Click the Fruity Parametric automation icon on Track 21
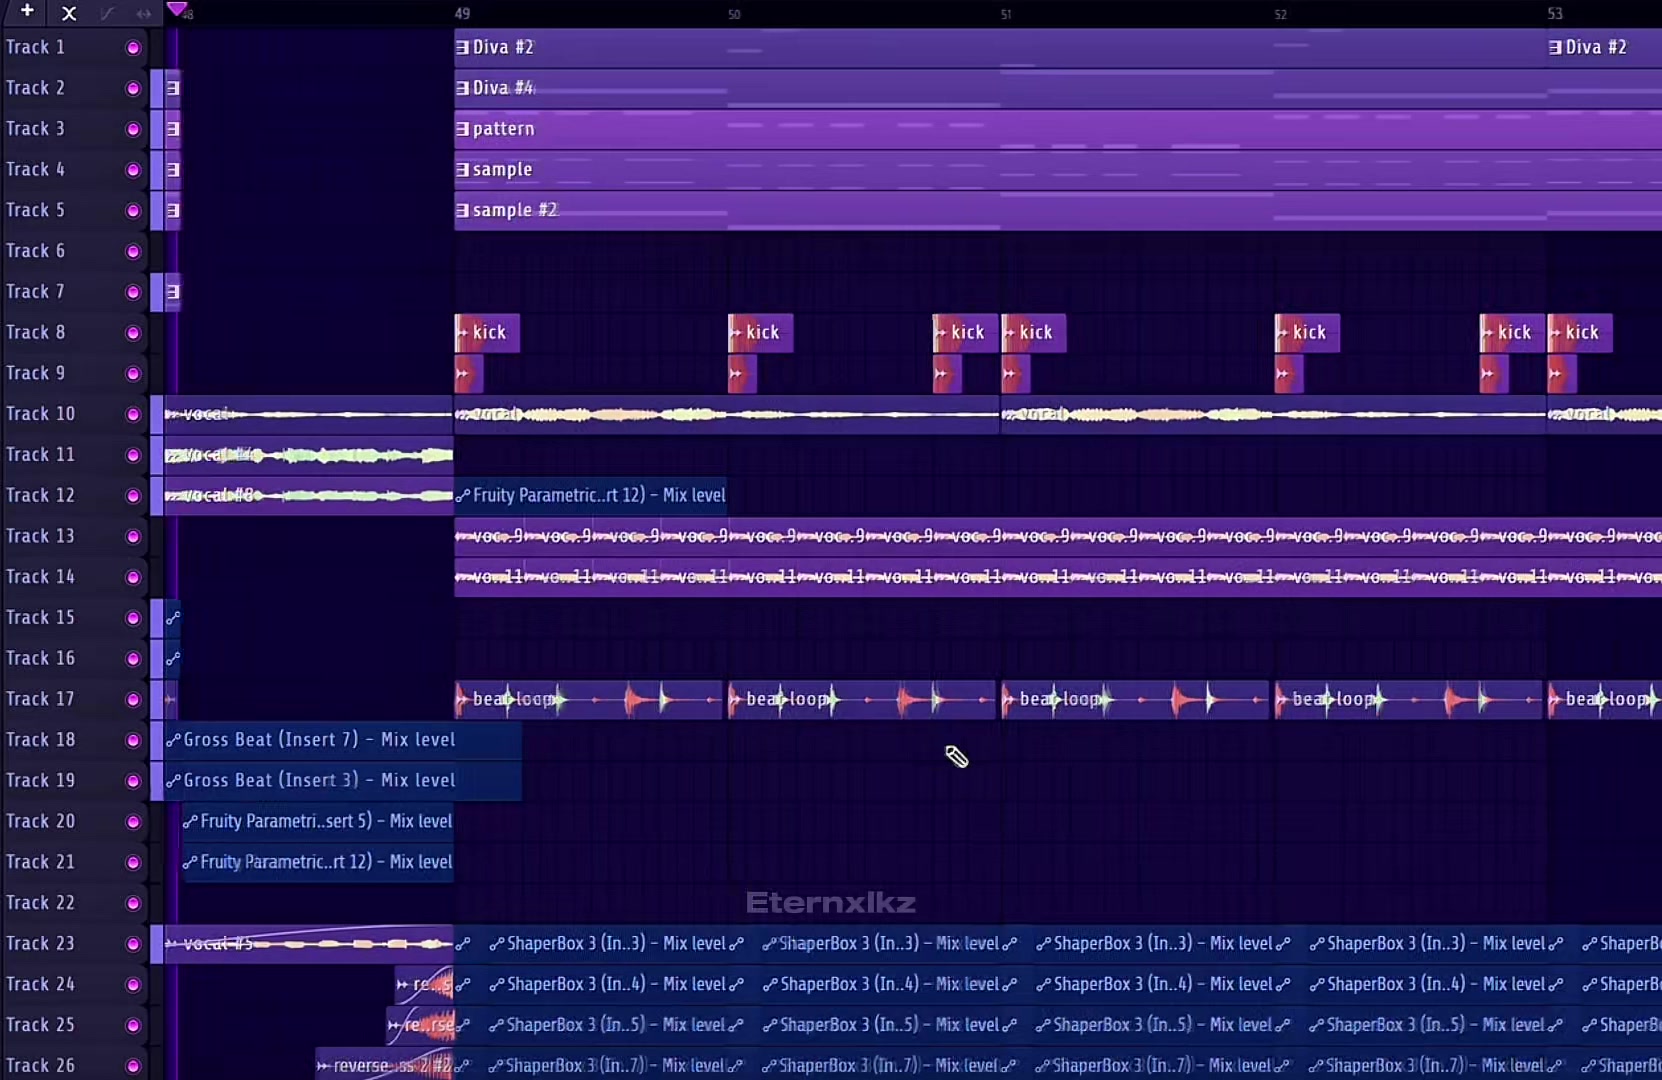 click(x=190, y=863)
